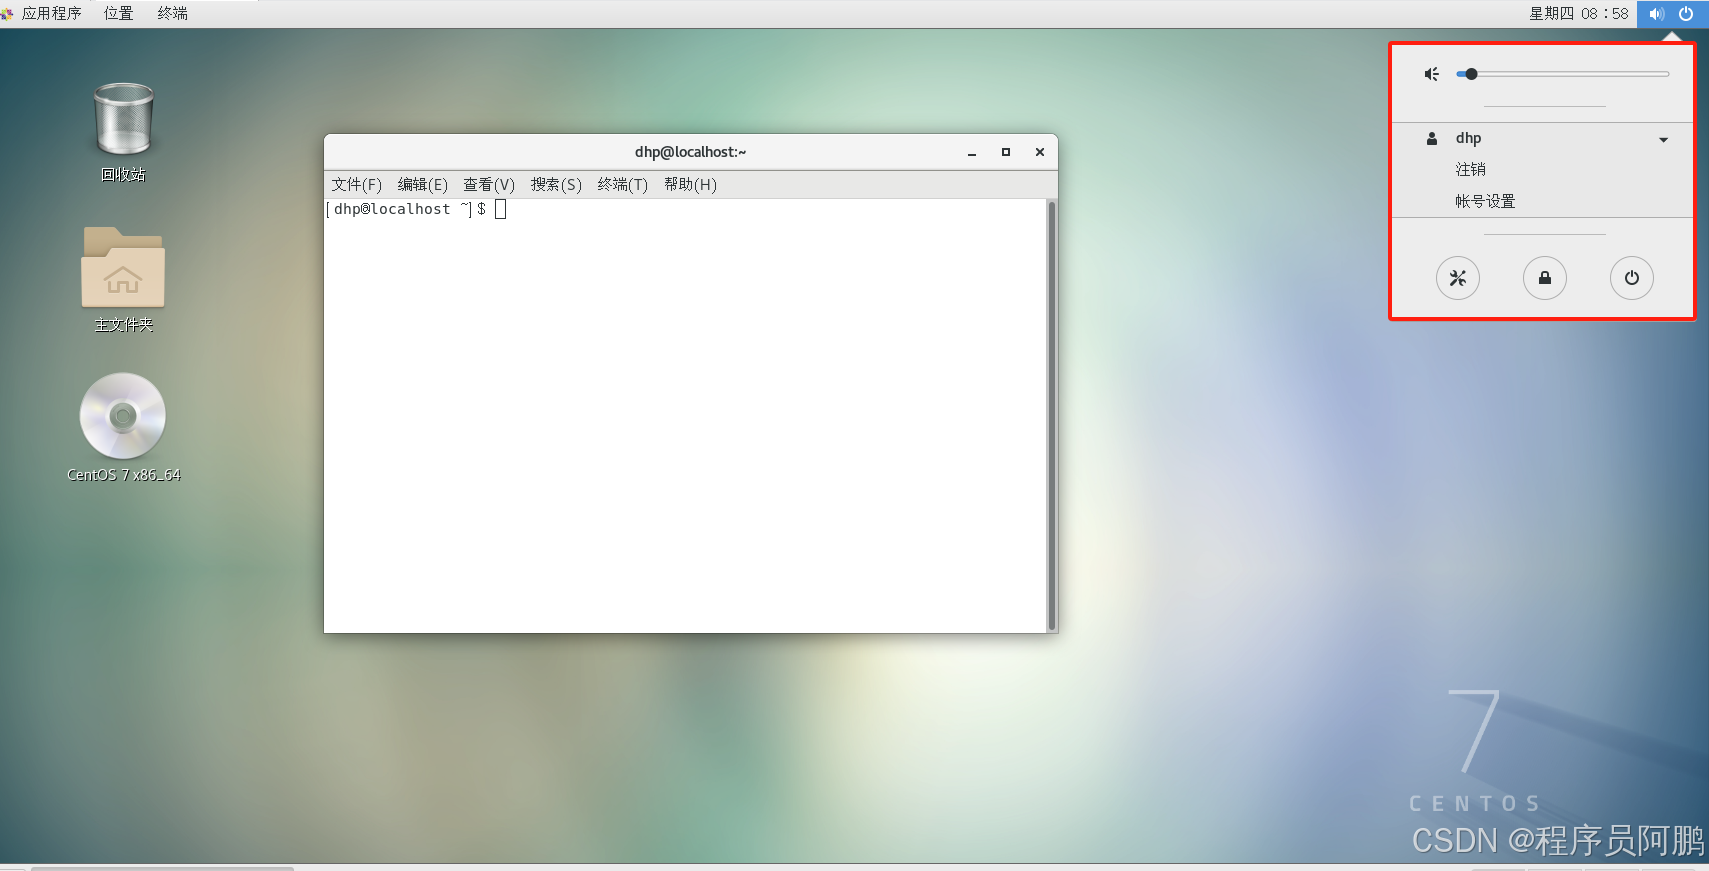Click the terminal prompt input area
This screenshot has height=871, width=1709.
point(685,415)
